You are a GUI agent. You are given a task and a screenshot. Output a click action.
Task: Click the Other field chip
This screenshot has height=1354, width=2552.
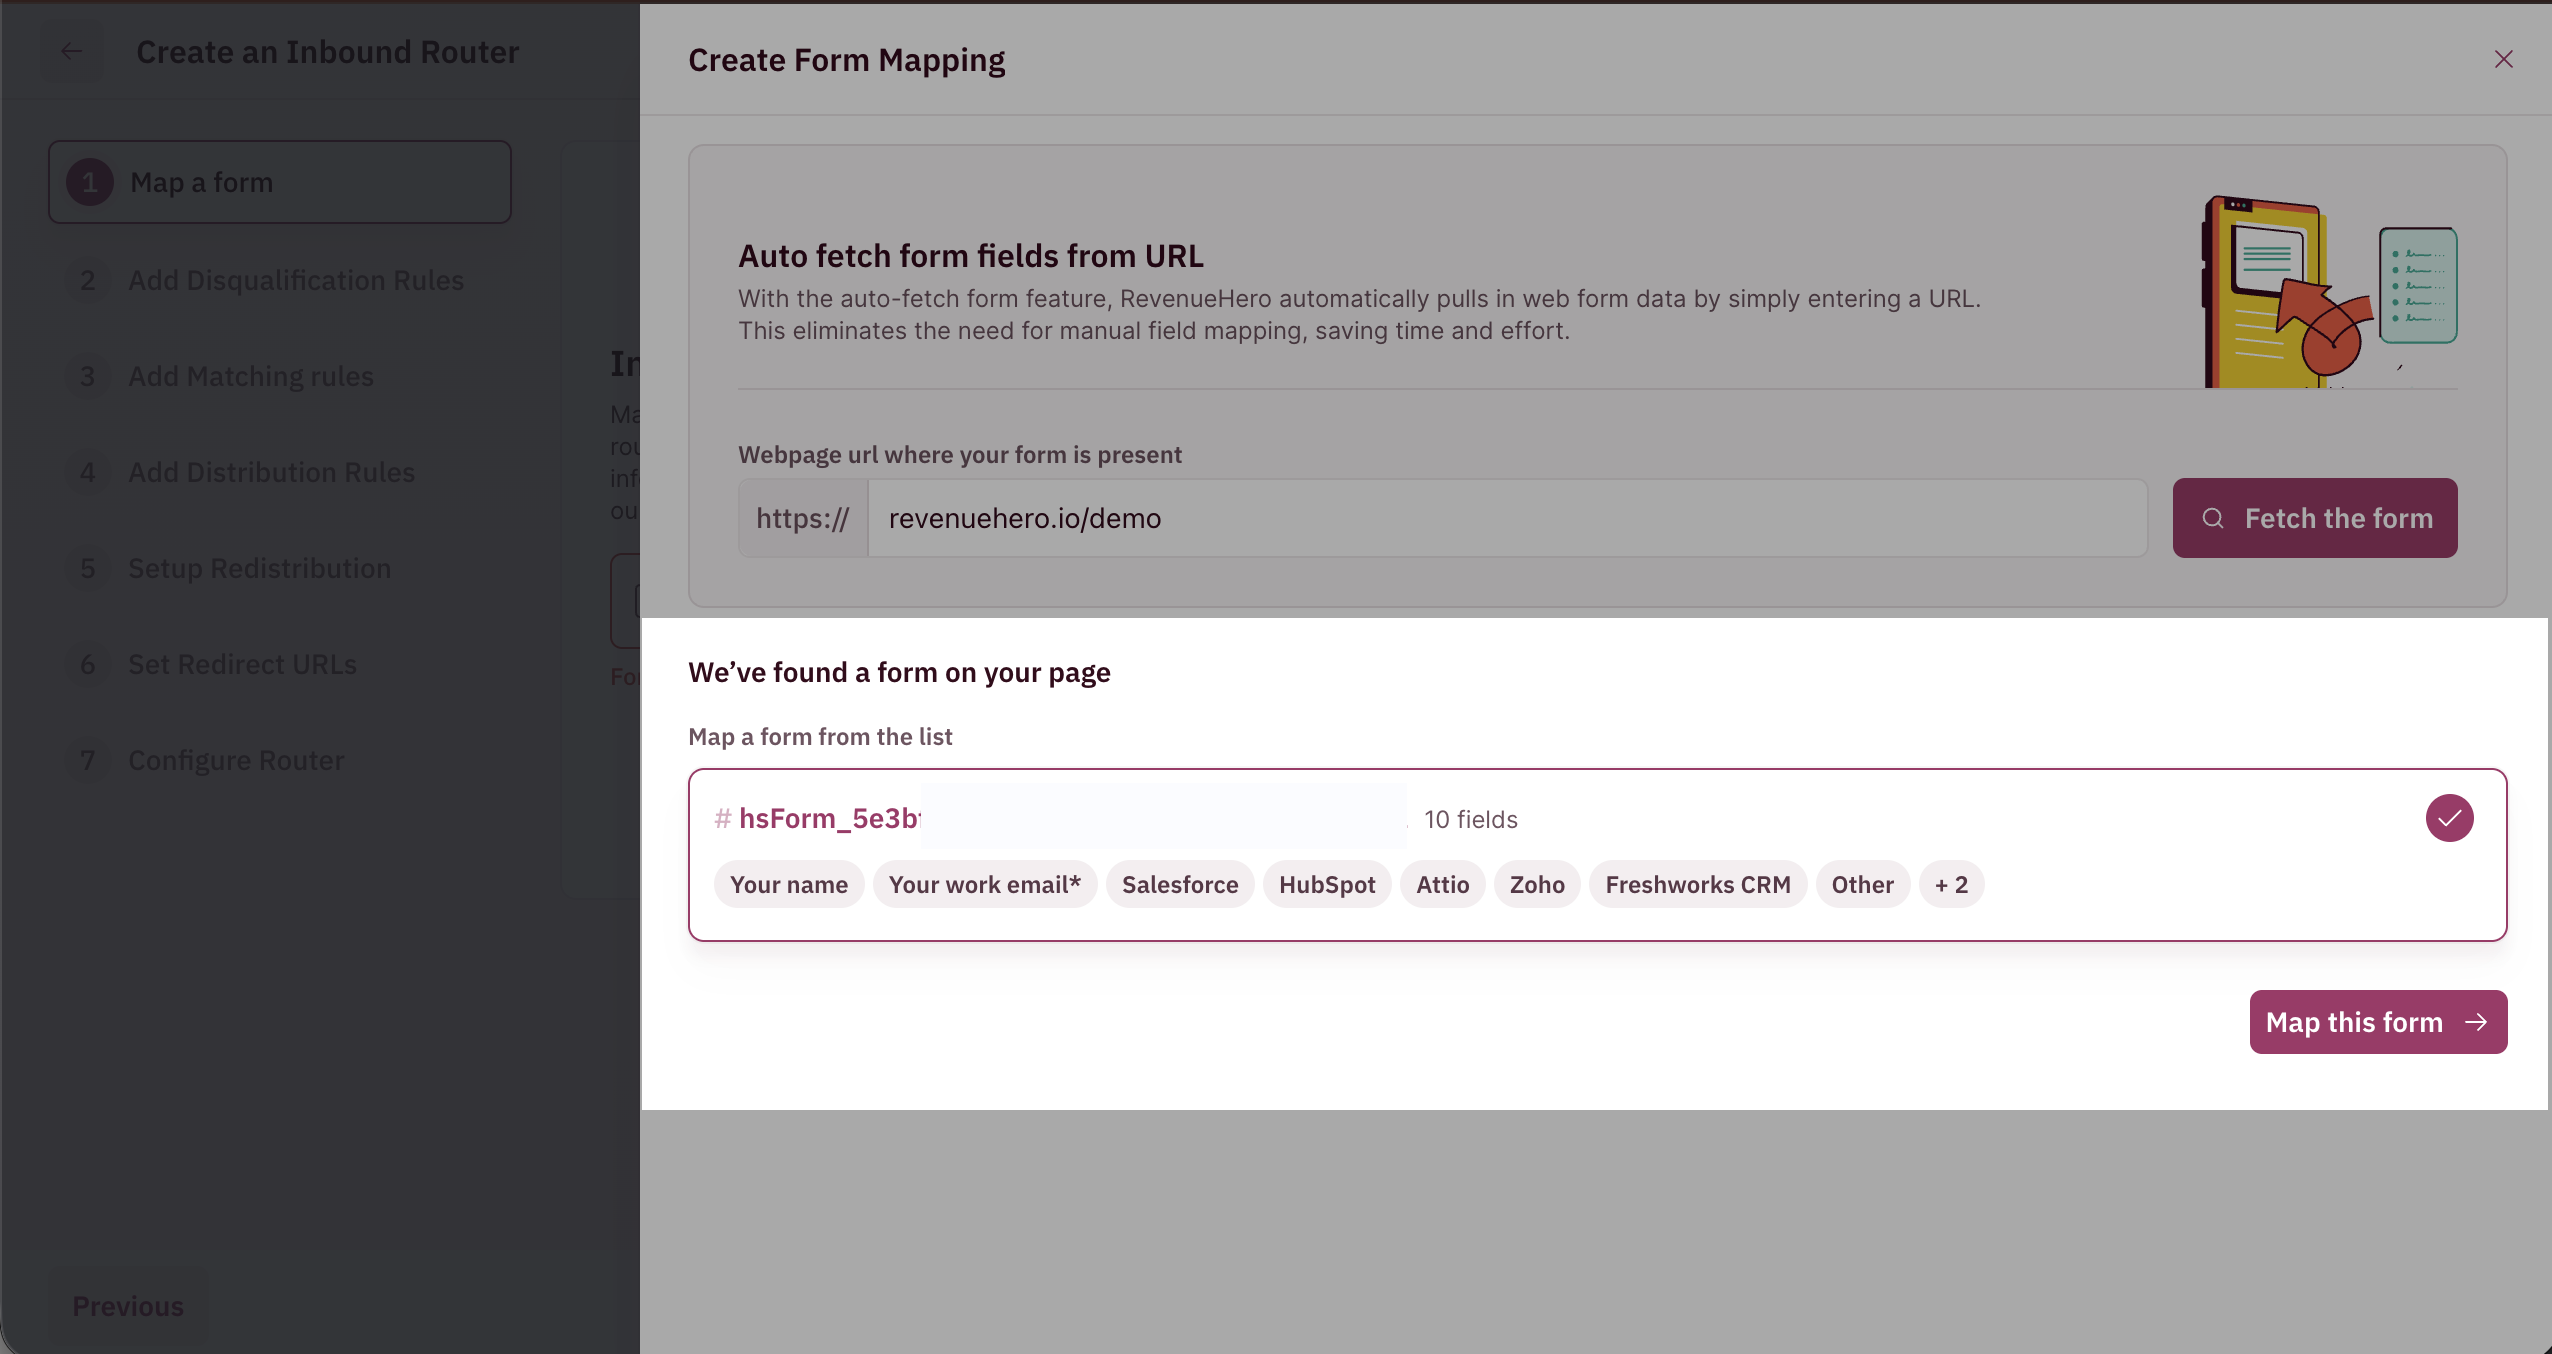(x=1863, y=885)
